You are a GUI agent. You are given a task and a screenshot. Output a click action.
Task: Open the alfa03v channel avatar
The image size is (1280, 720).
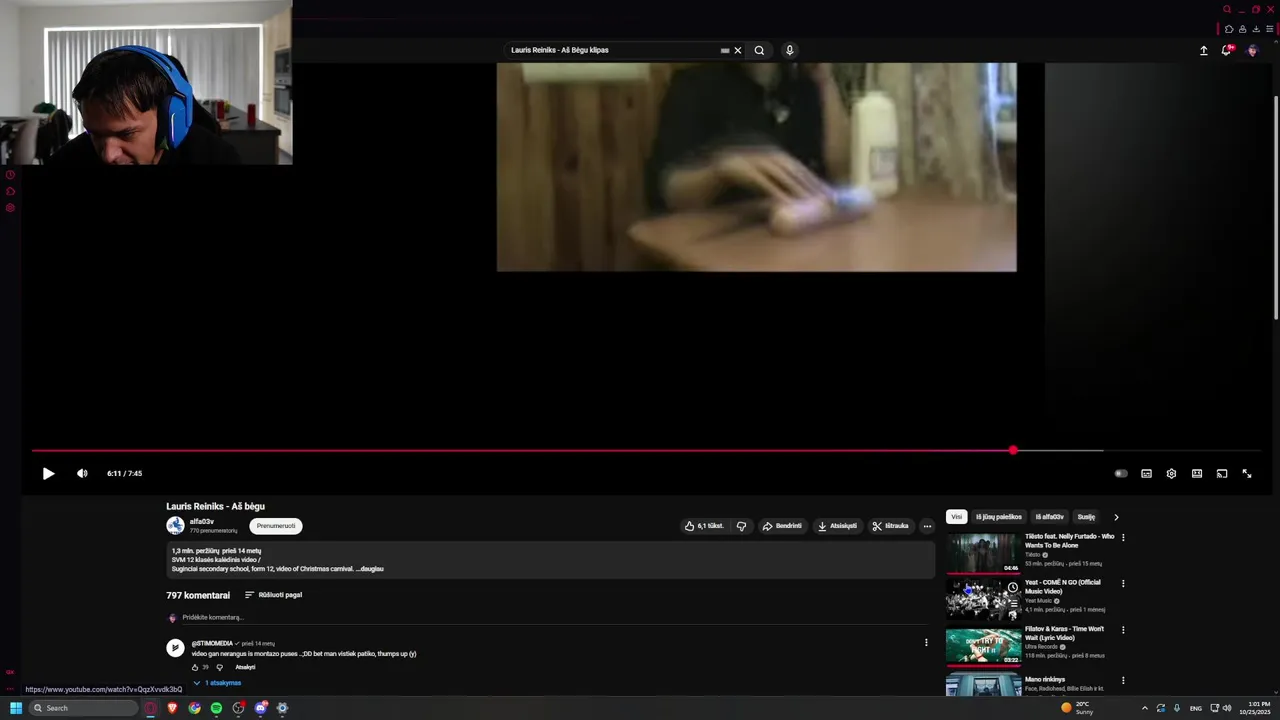tap(175, 526)
